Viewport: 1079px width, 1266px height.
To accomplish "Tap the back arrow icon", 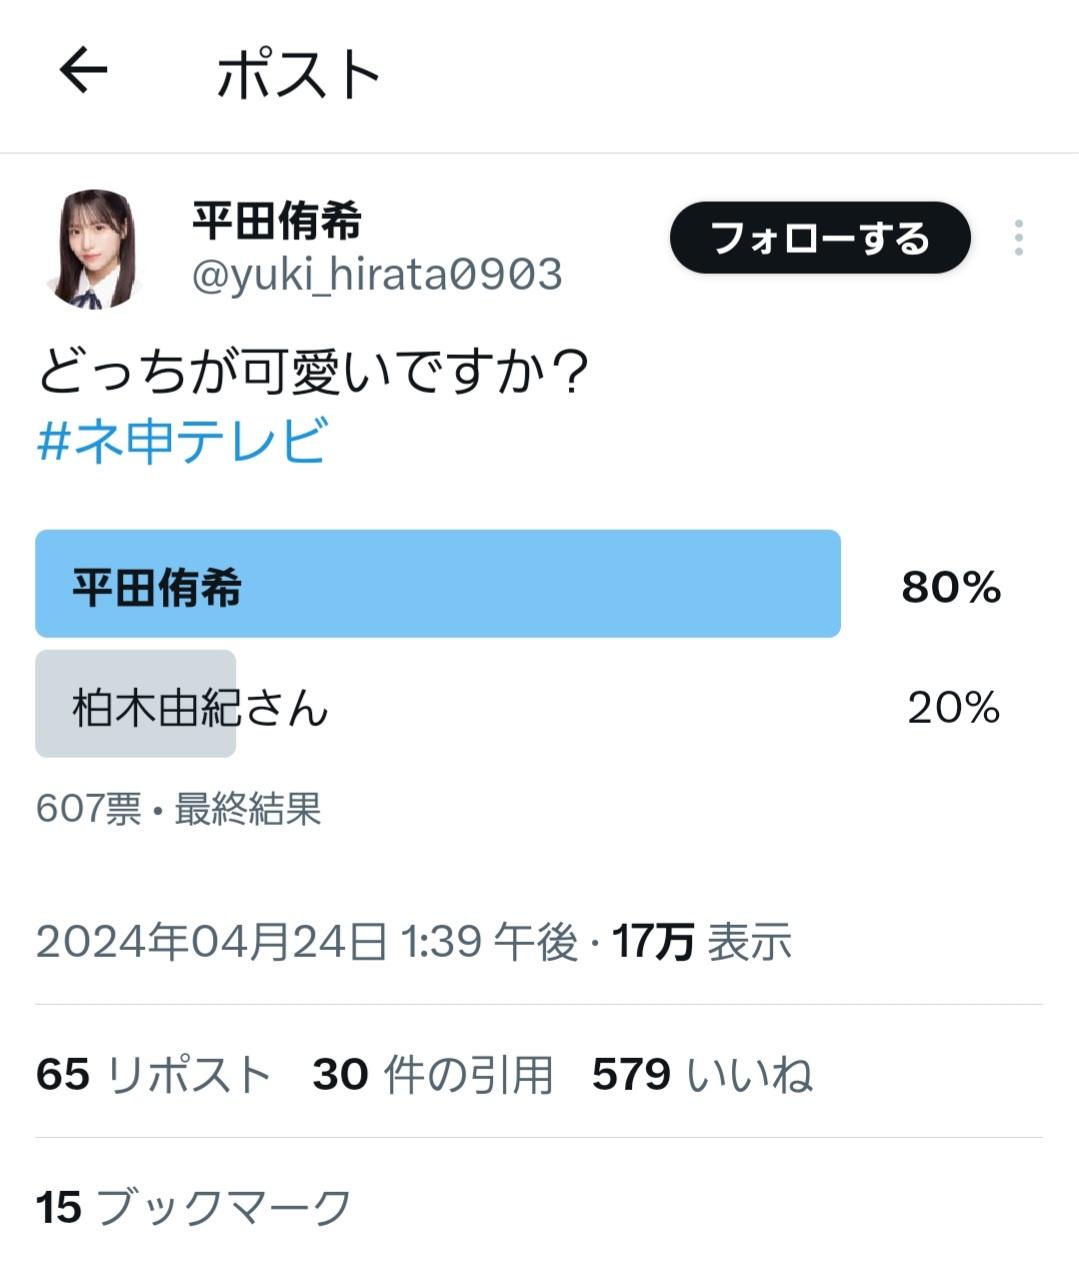I will click(82, 71).
